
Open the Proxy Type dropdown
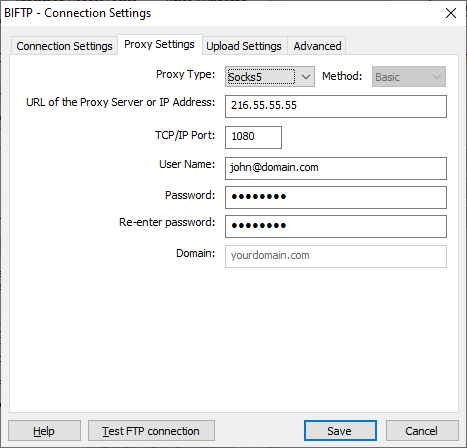pos(270,77)
